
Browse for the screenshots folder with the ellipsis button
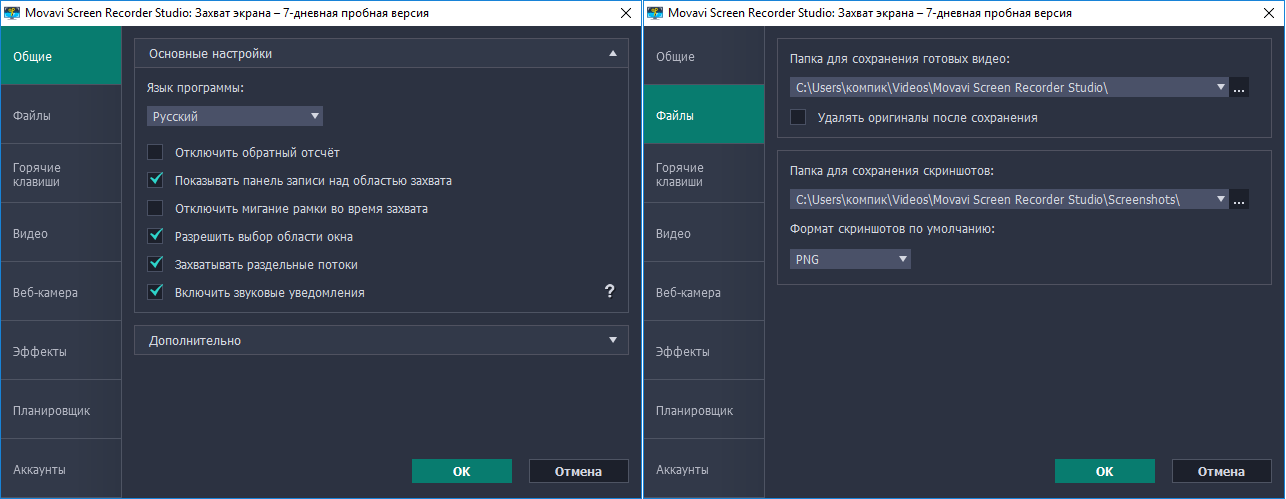pos(1240,199)
